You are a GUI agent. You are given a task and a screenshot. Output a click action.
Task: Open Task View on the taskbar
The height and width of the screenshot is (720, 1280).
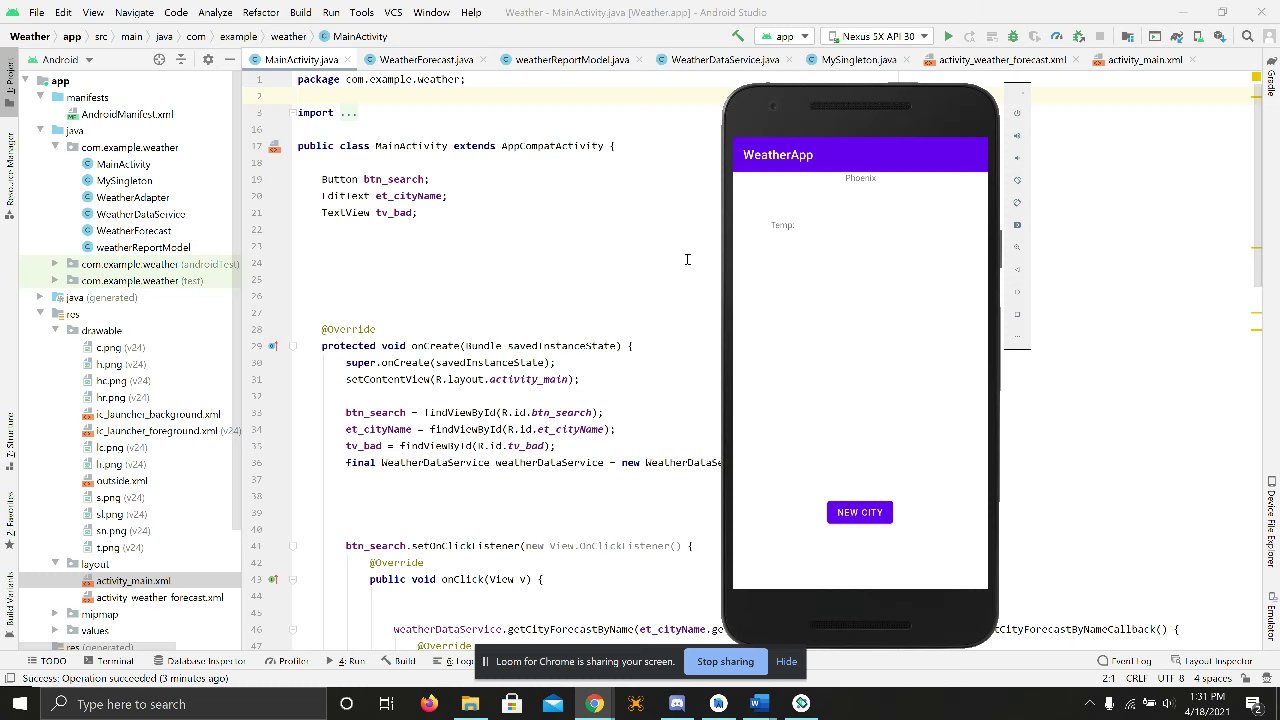387,704
